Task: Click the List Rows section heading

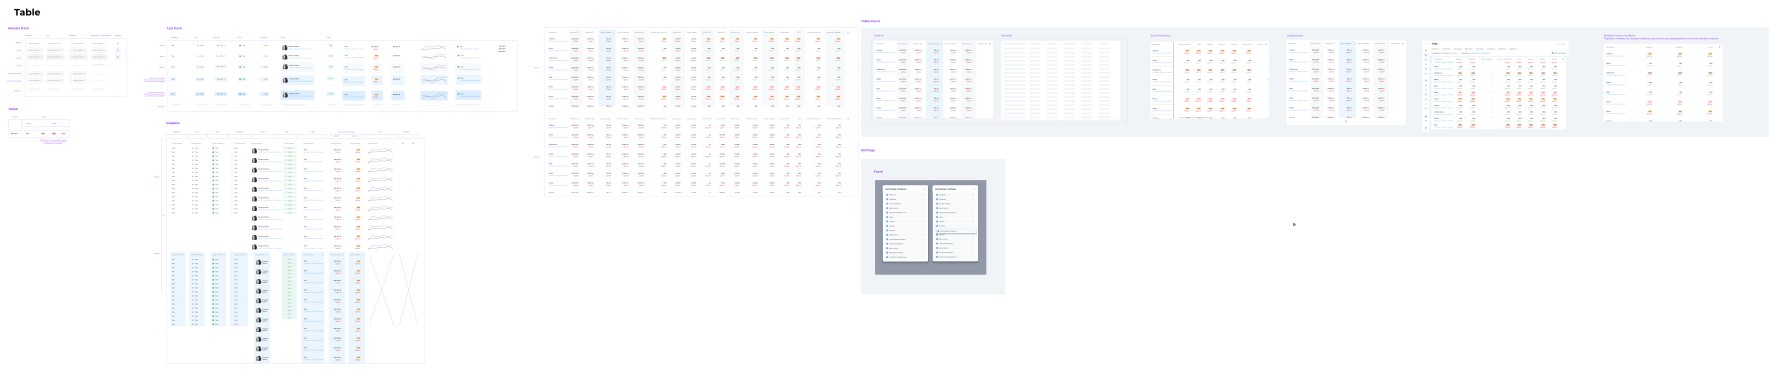Action: click(175, 28)
